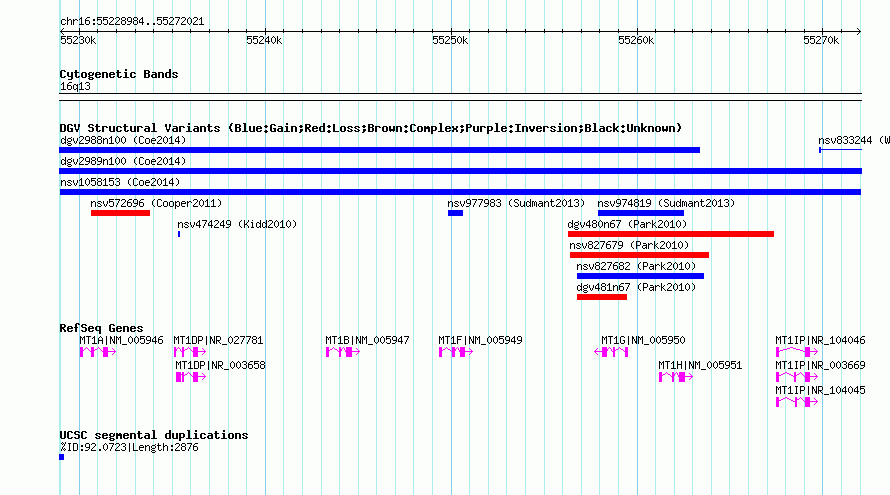The height and width of the screenshot is (495, 890).
Task: Click the chr16:55228984..55272021 coordinate label
Action: [x=132, y=21]
